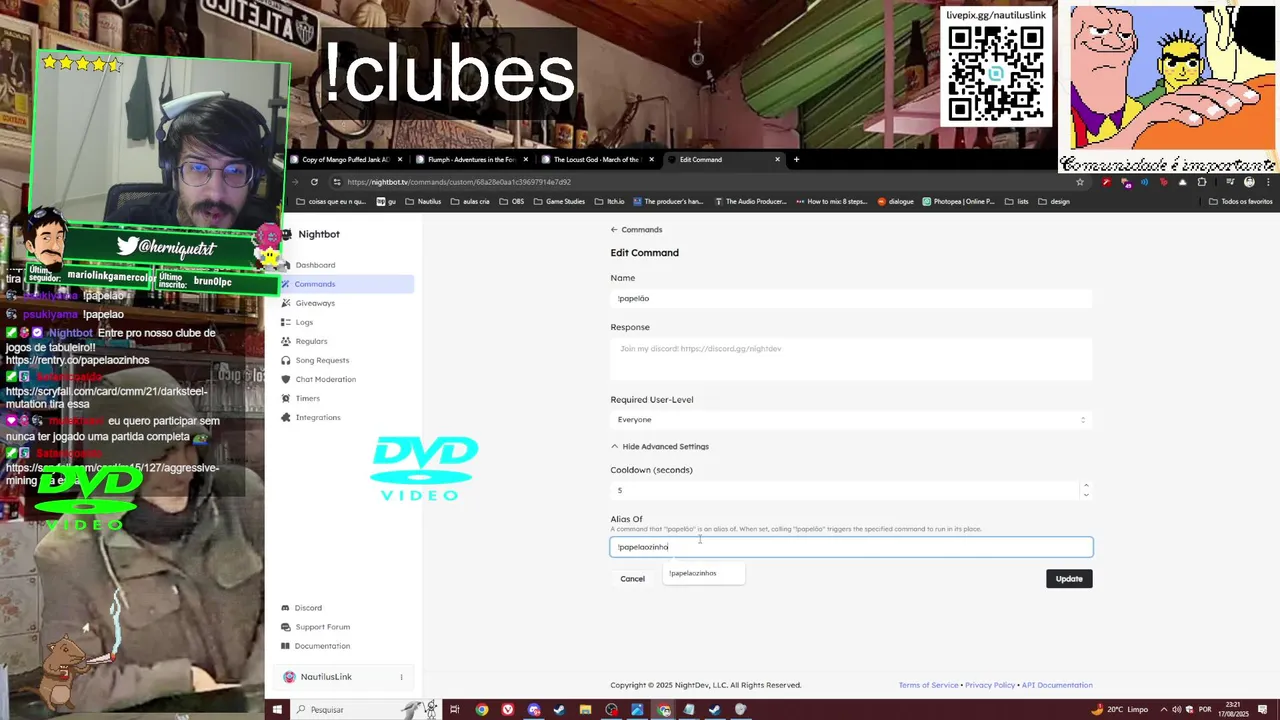
Task: Open the design bookmarks folder
Action: pyautogui.click(x=1053, y=201)
